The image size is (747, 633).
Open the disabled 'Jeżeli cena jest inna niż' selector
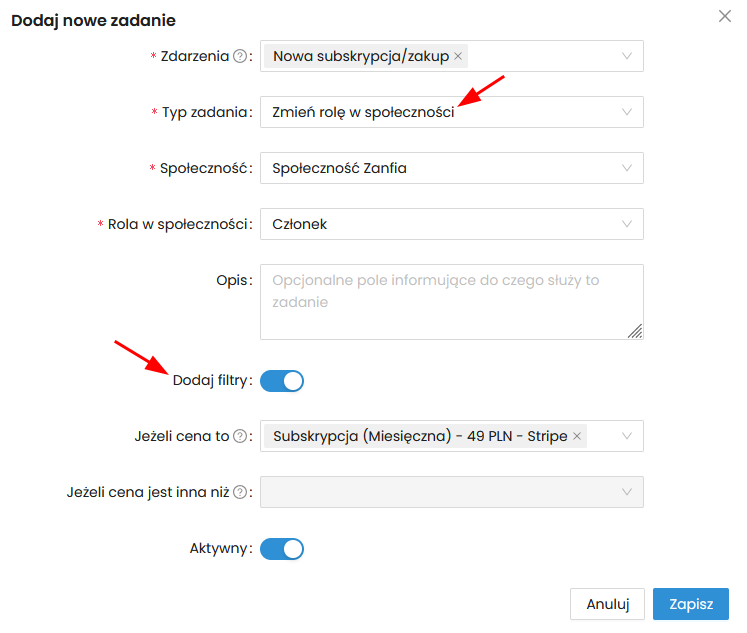tap(451, 492)
